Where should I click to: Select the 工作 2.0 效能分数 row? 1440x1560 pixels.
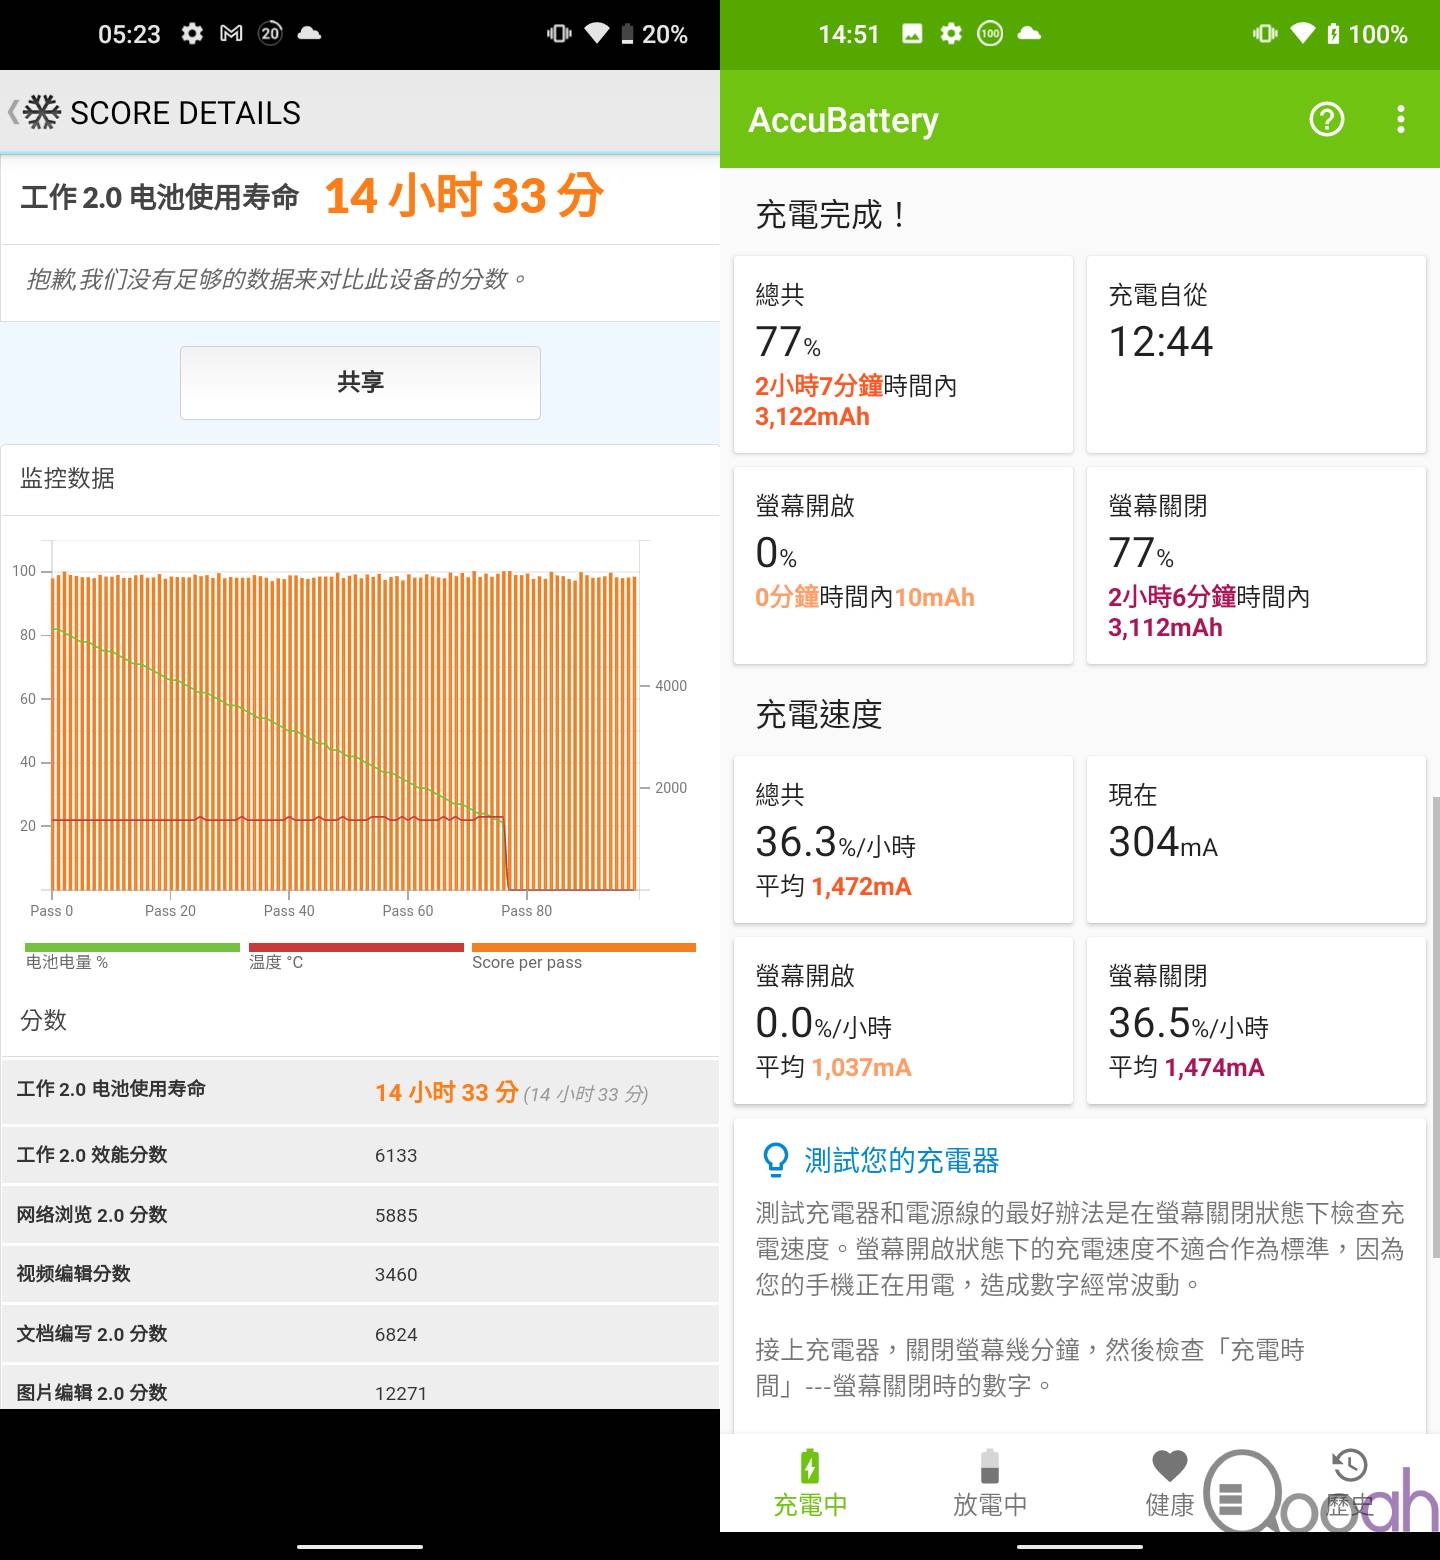[360, 1155]
